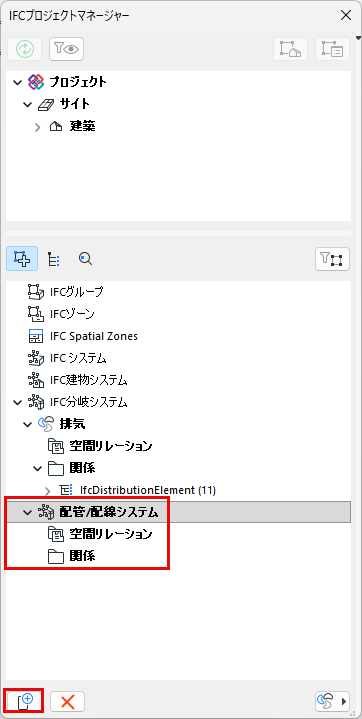
Task: Select the プロジェクト project icon
Action: 35,82
